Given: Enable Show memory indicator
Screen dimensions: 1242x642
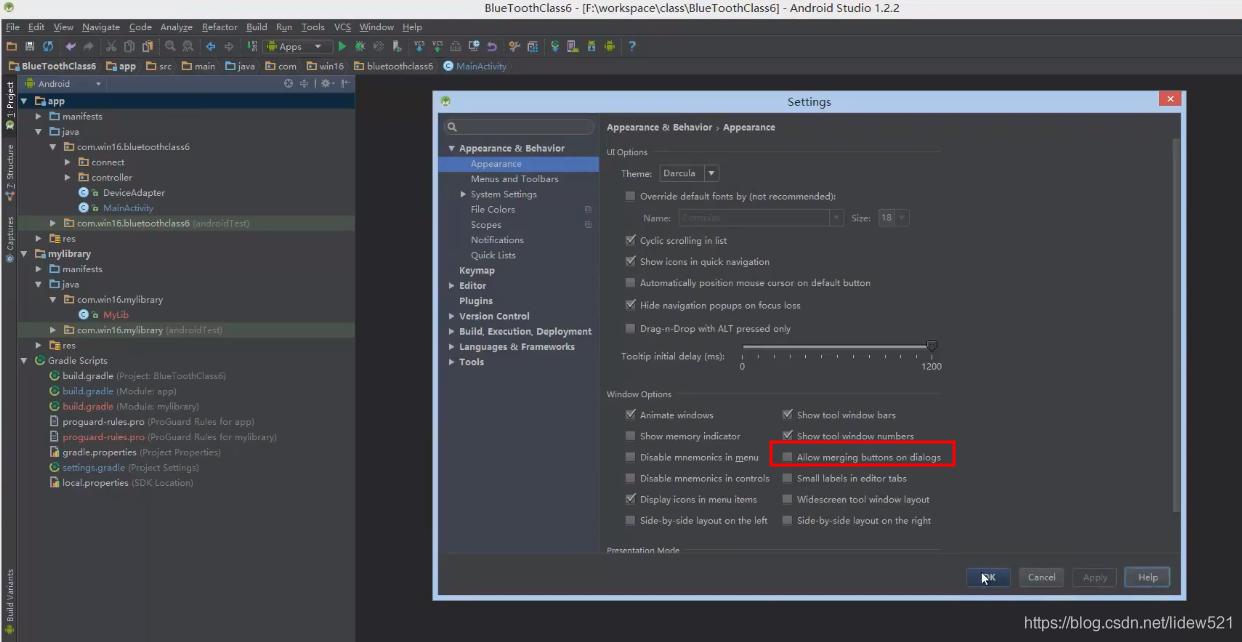Looking at the screenshot, I should tap(630, 435).
